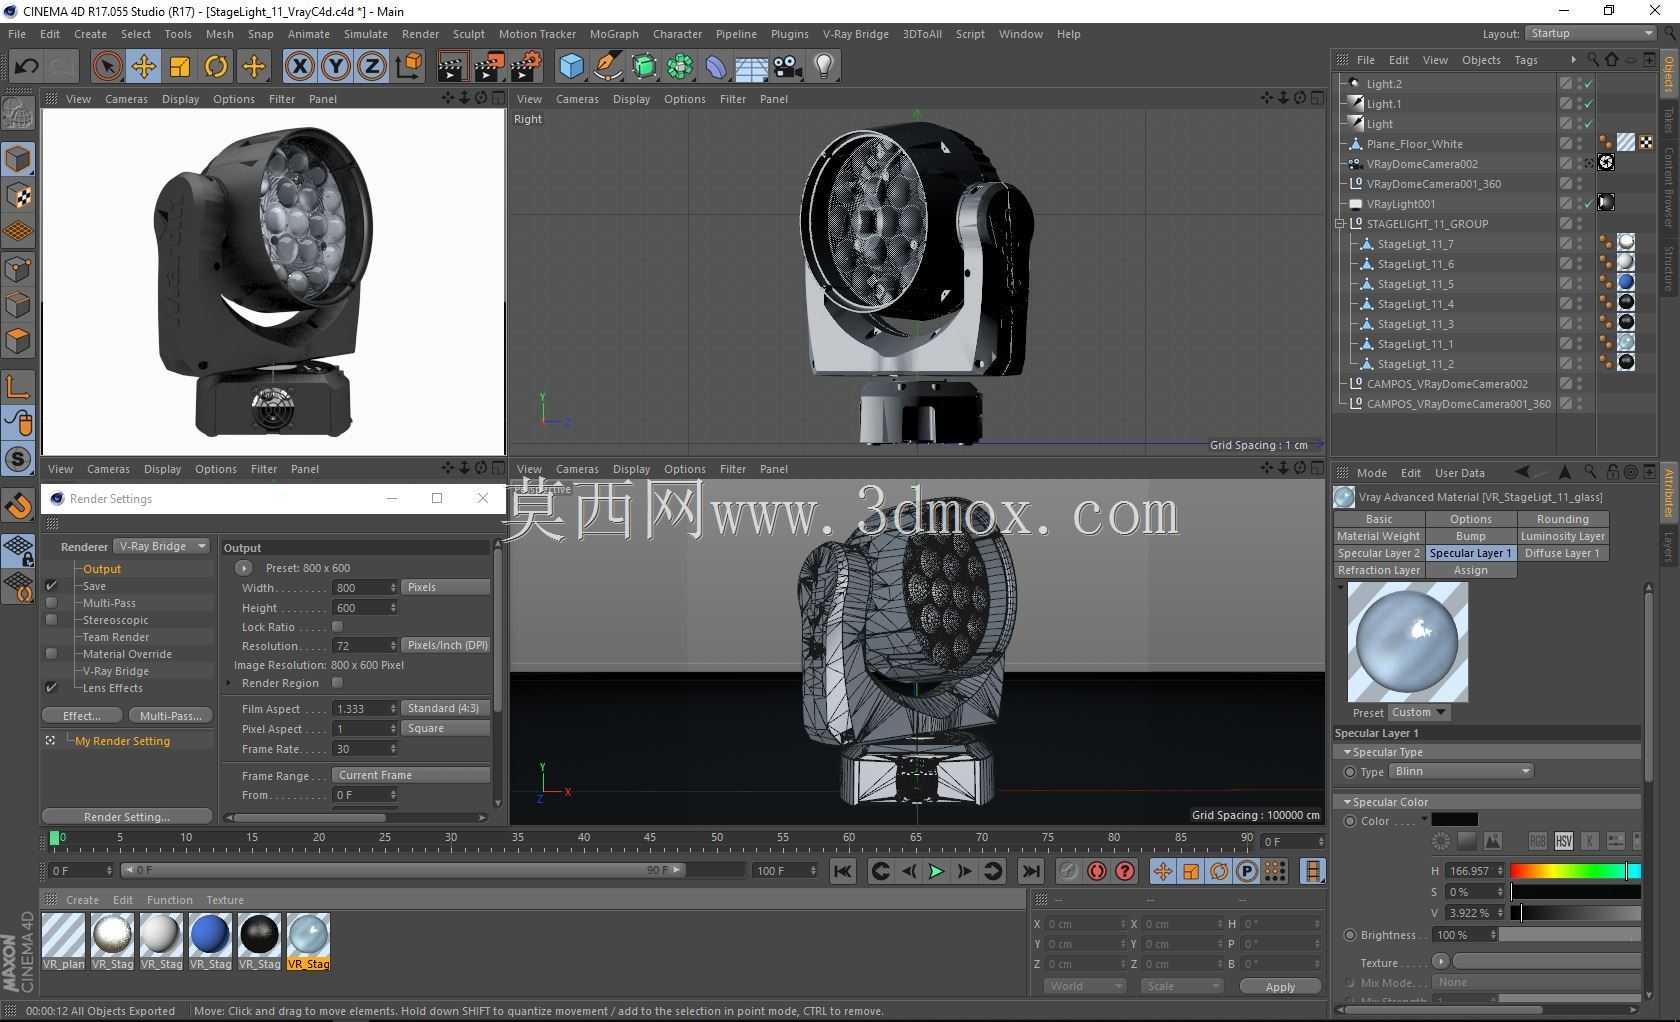Toggle Brightness animation dot

click(1350, 935)
